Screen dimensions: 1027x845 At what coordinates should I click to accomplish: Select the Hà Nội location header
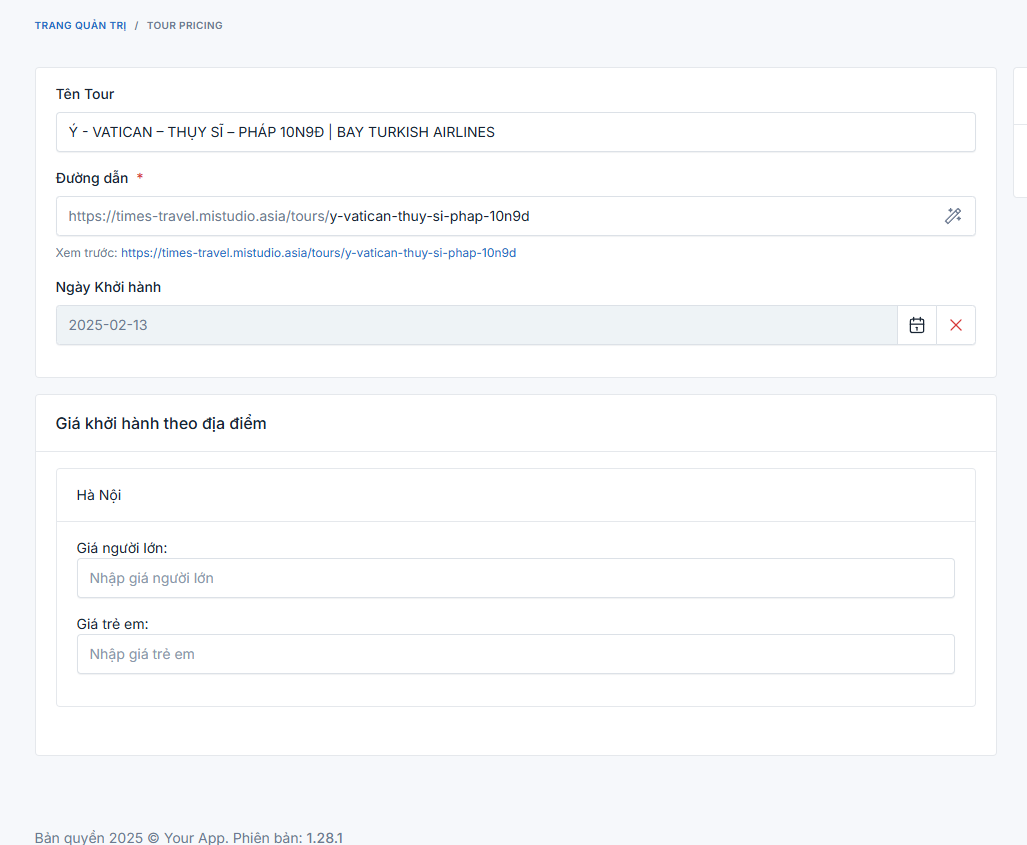click(x=99, y=495)
